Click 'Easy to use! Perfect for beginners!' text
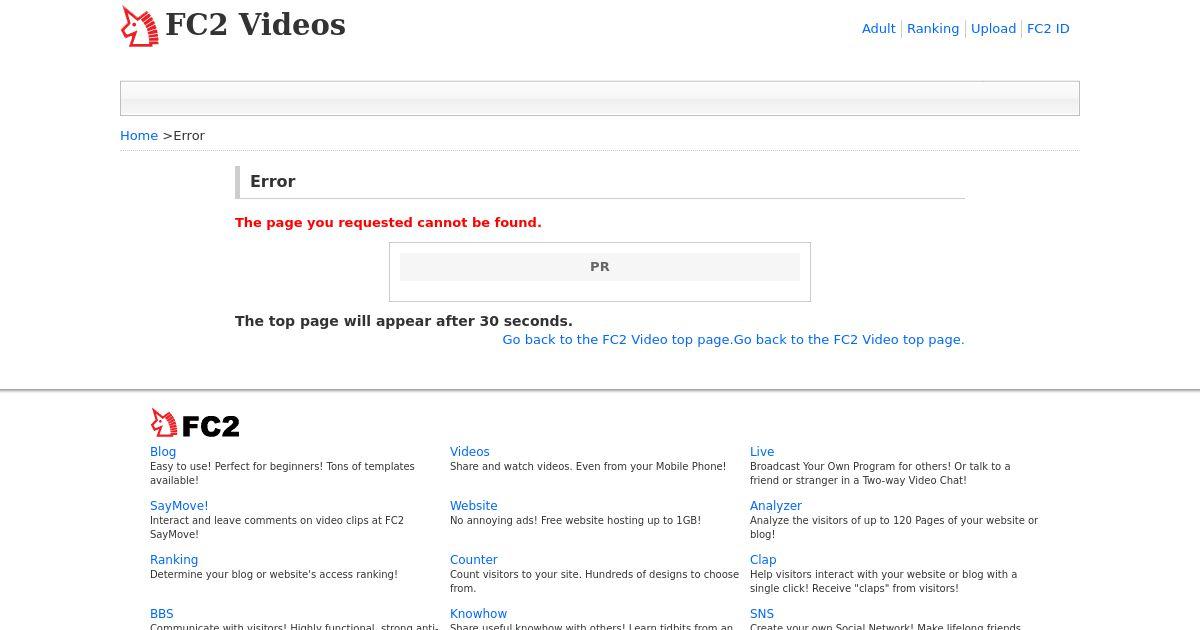This screenshot has height=630, width=1200. [282, 474]
